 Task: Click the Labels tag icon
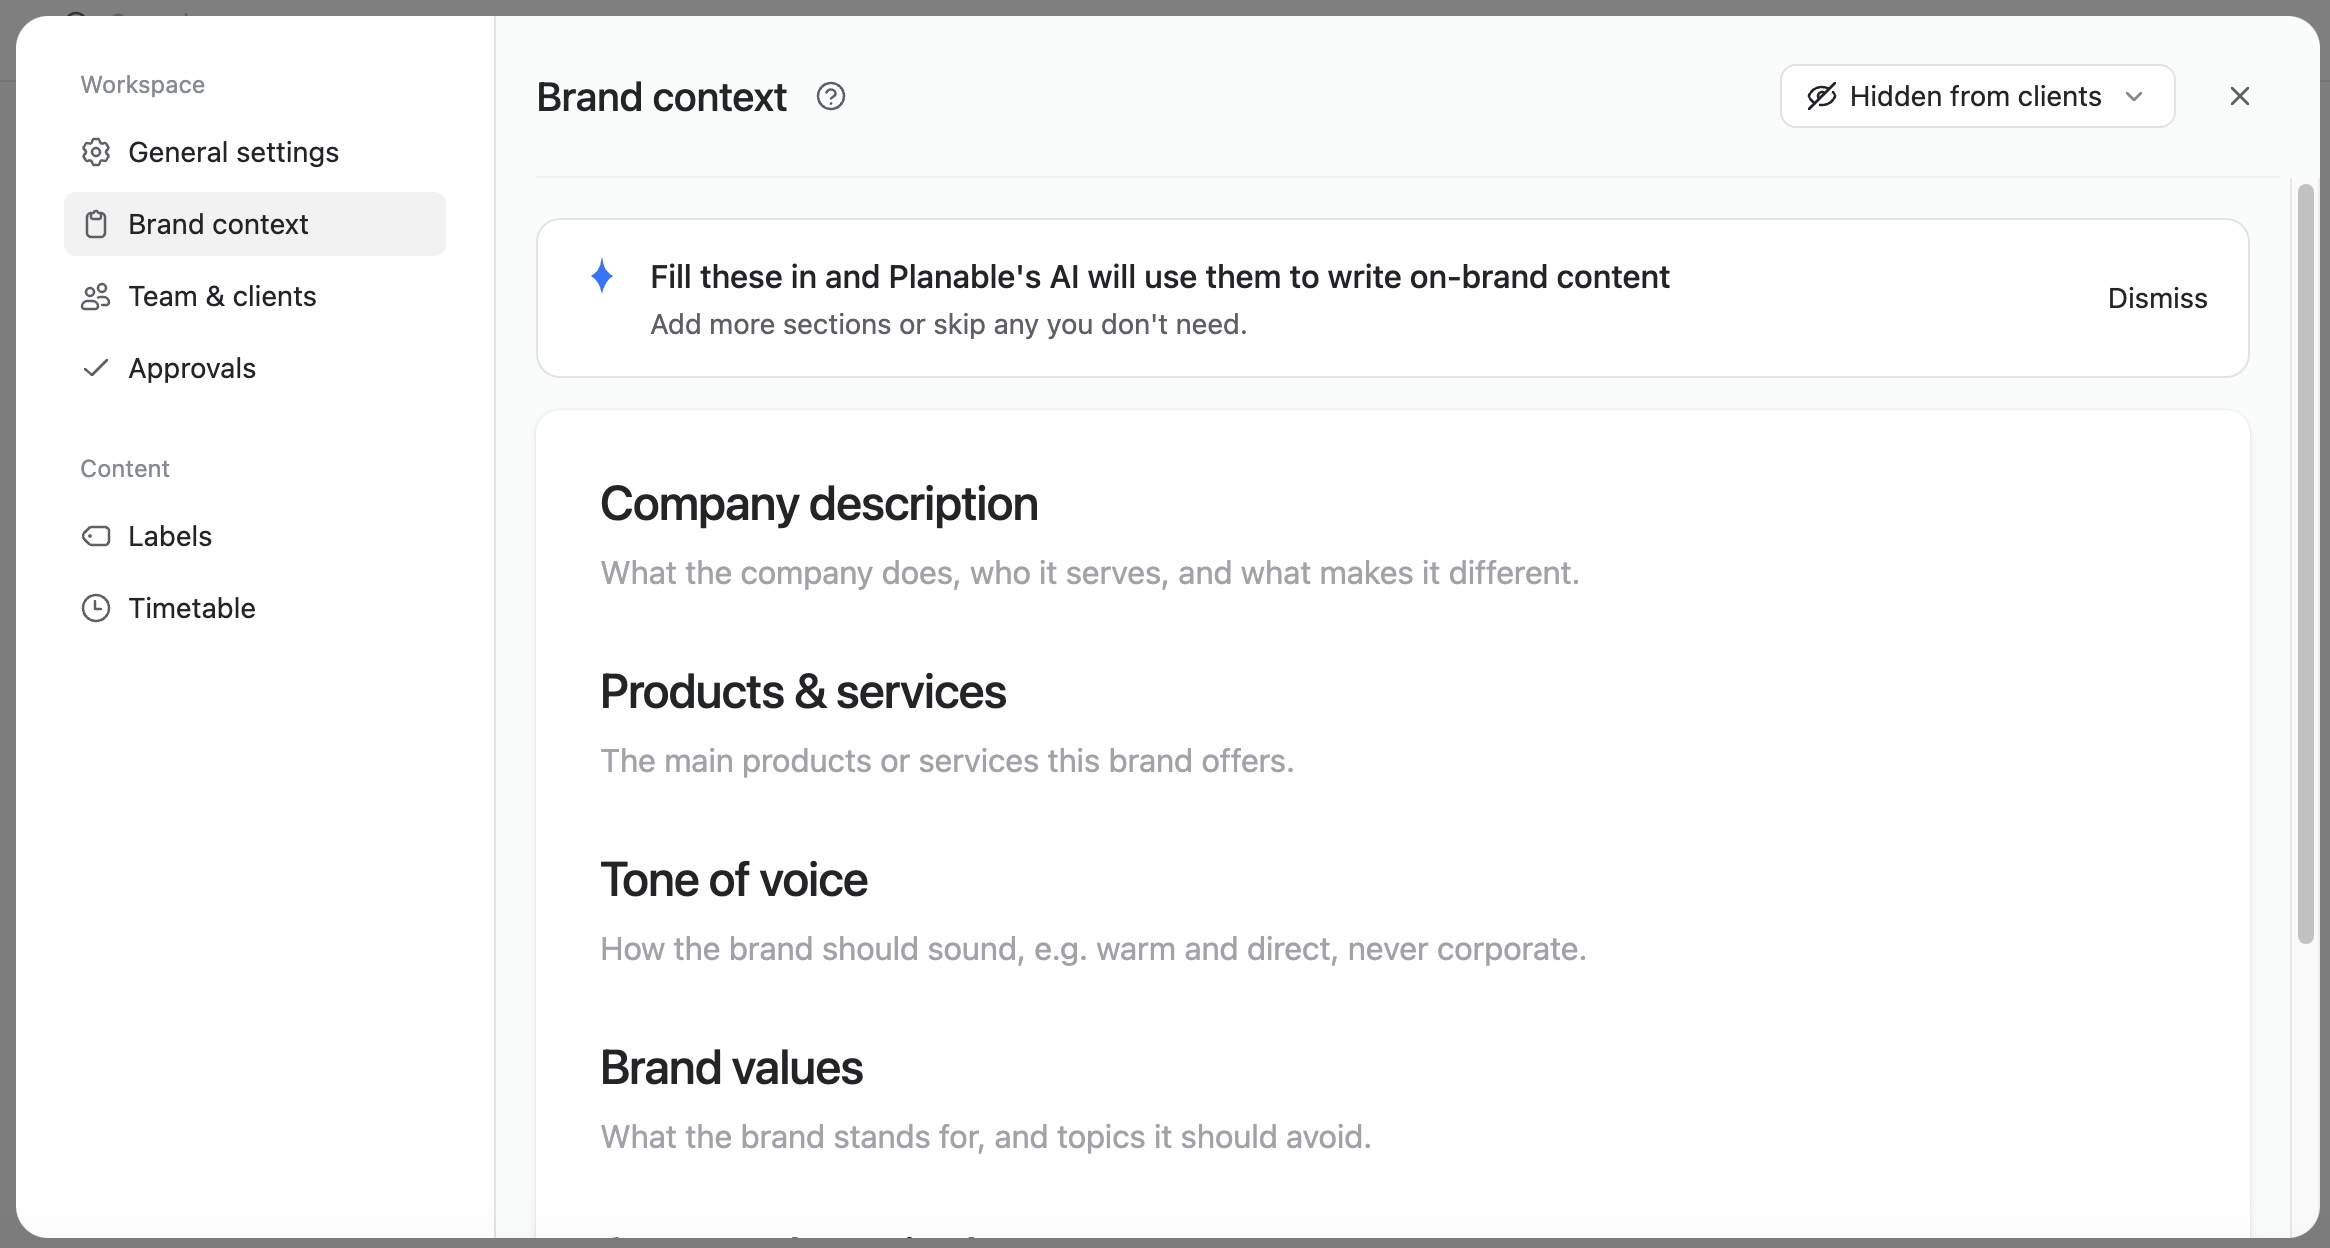point(96,536)
